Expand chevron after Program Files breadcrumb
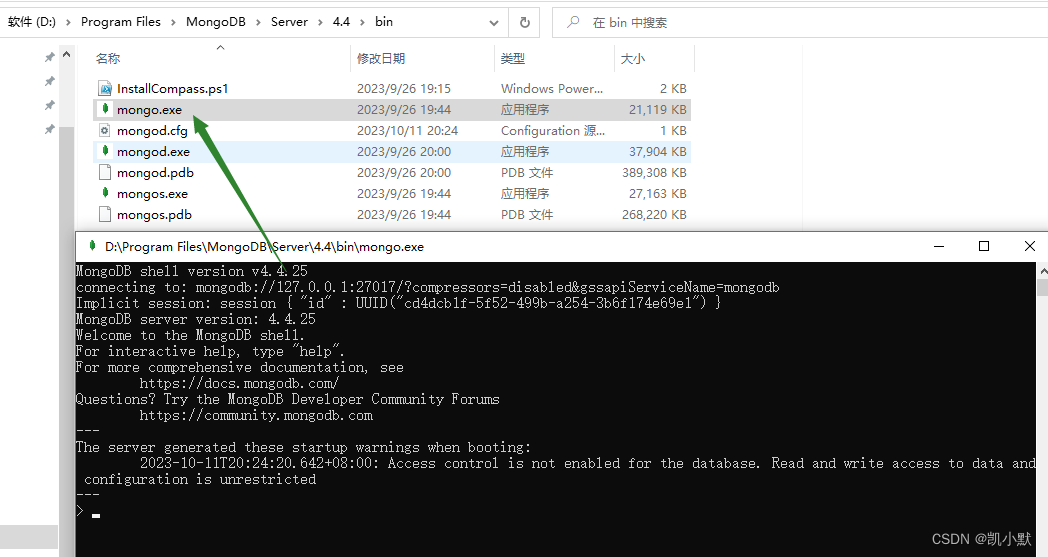Viewport: 1048px width, 557px height. coord(173,22)
